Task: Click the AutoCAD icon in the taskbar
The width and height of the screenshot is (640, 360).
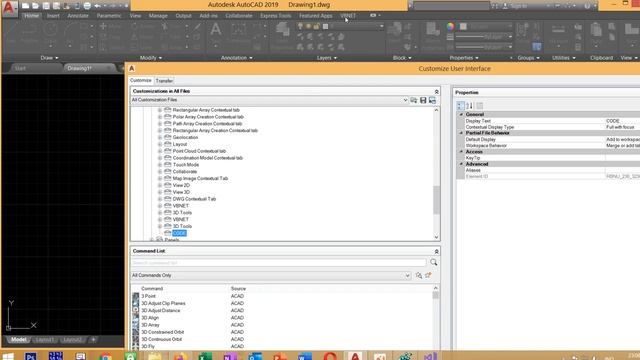Action: (355, 356)
